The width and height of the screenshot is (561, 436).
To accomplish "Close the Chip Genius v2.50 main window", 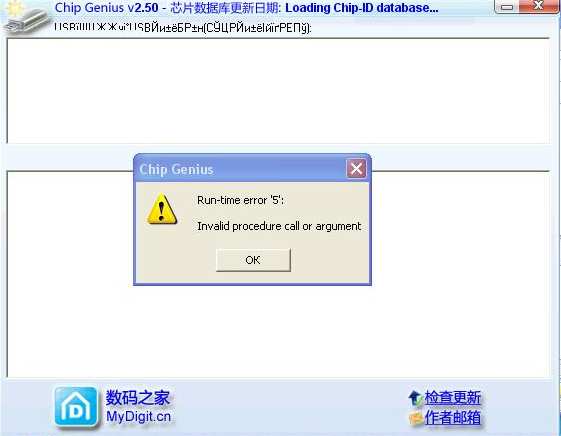I will pos(538,6).
